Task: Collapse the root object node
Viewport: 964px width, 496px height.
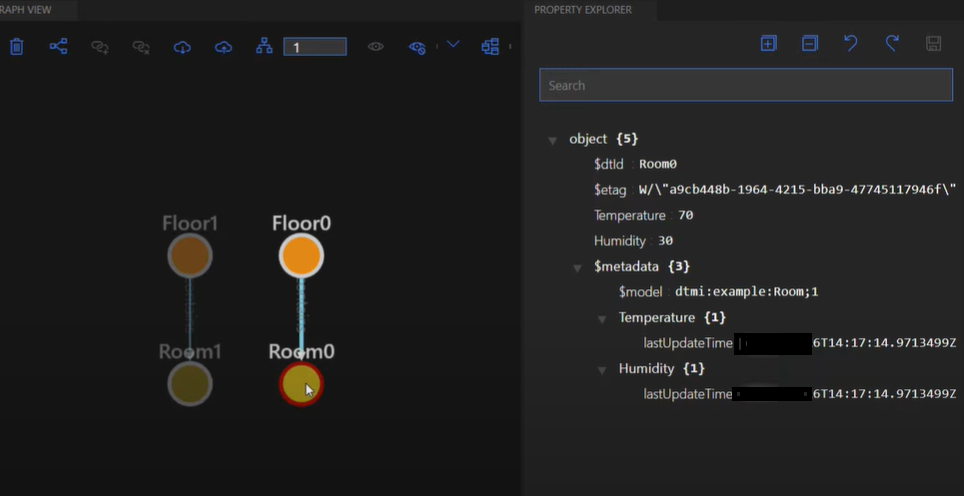Action: point(552,140)
